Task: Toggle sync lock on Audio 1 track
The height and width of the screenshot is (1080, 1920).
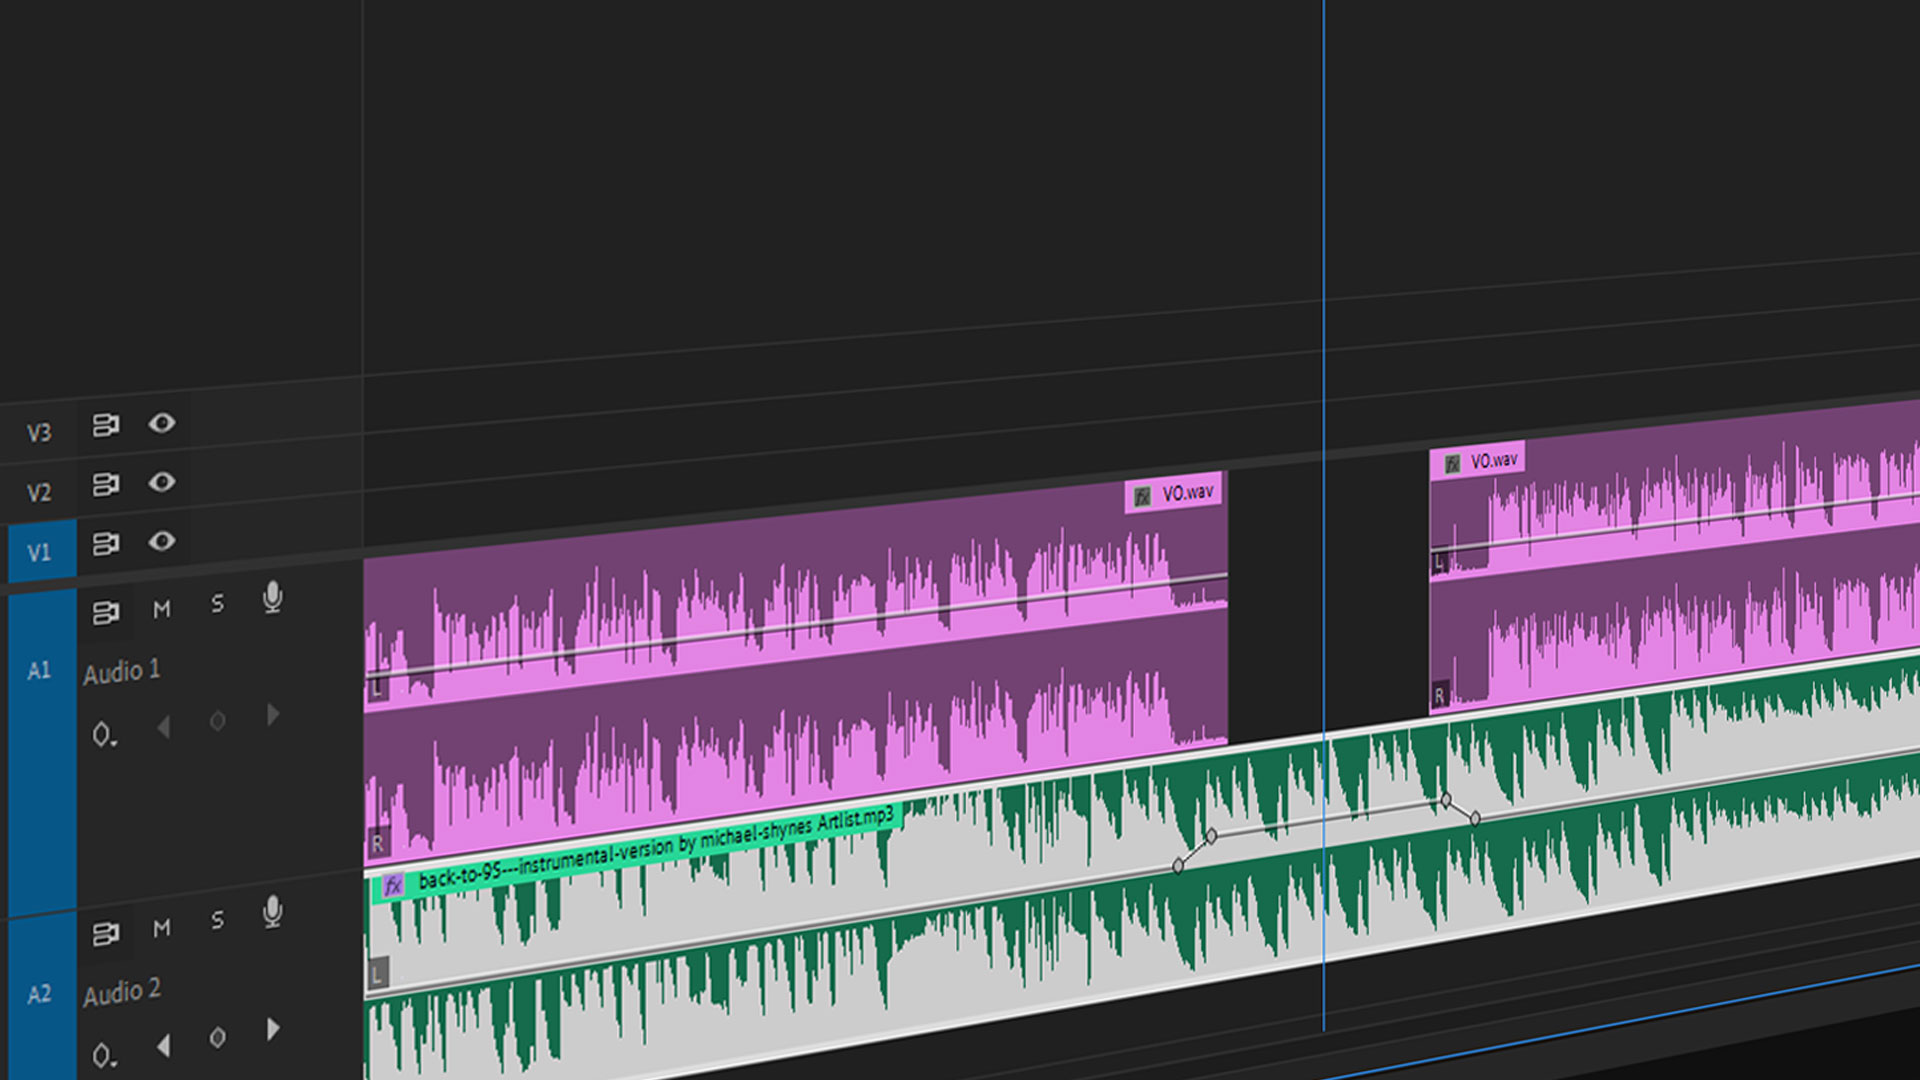Action: (x=106, y=612)
